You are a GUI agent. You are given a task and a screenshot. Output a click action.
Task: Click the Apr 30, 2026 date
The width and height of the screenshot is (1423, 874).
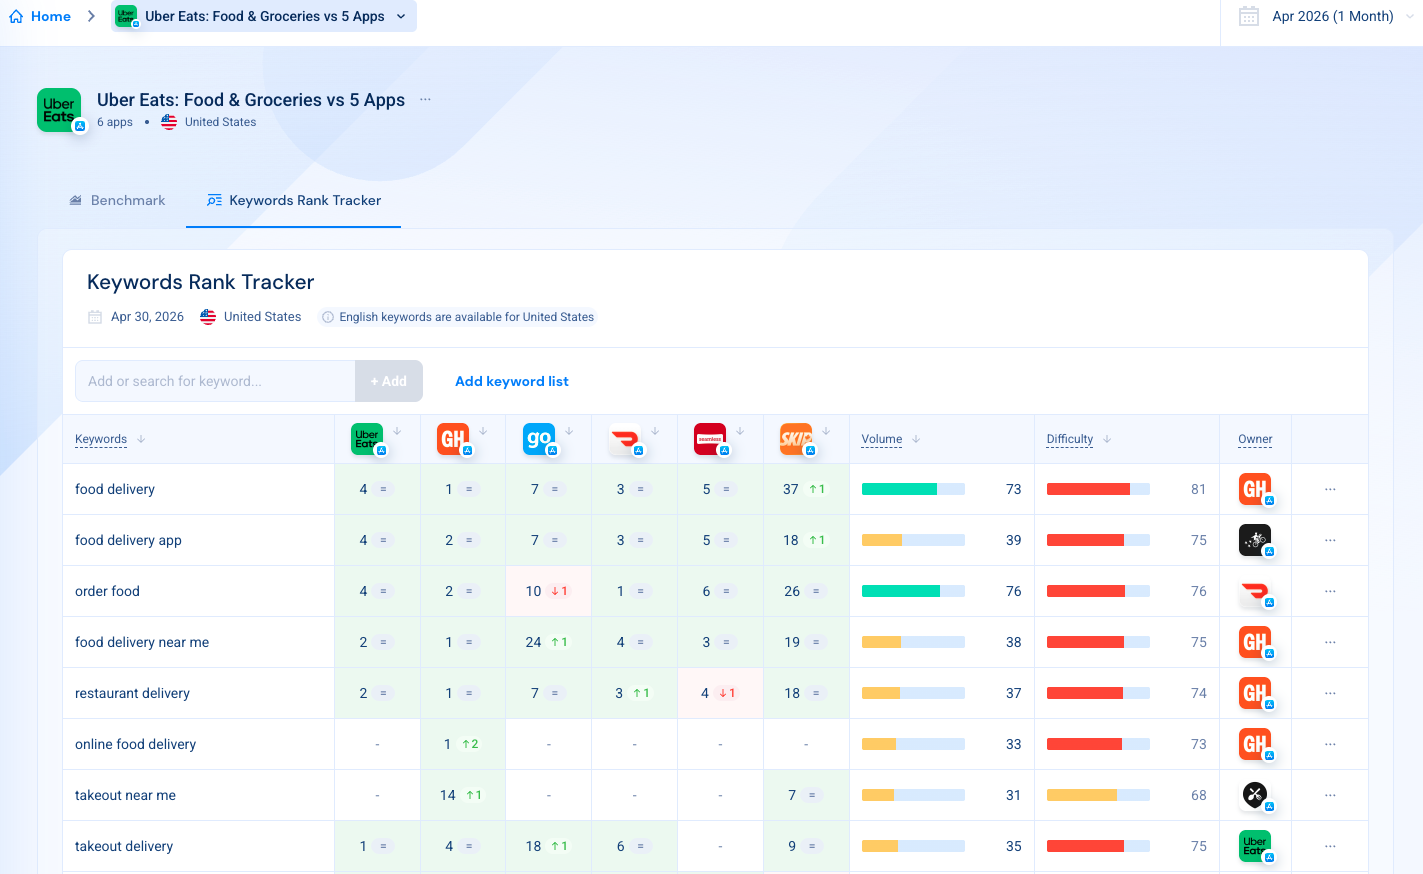click(x=147, y=317)
